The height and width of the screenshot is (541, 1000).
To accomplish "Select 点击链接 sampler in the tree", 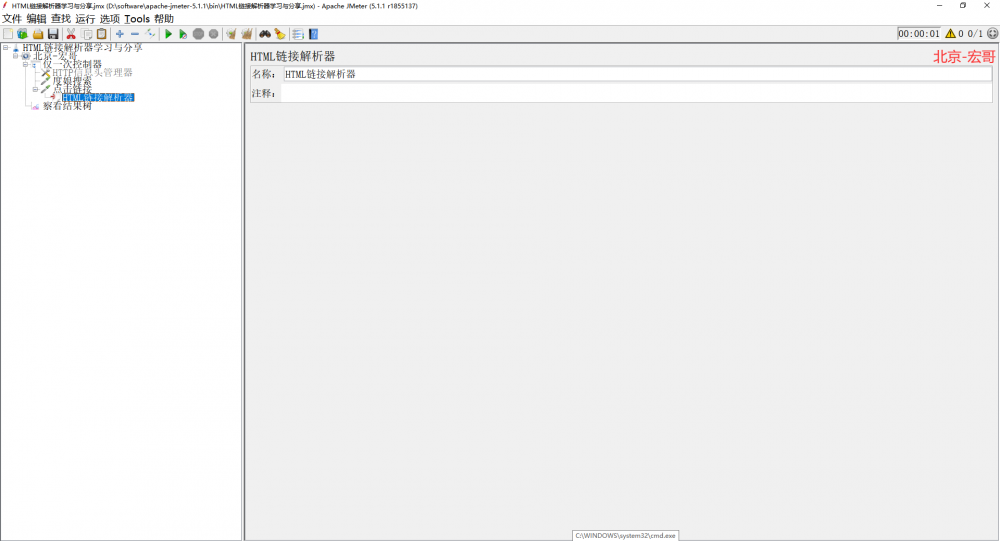I will pos(72,89).
